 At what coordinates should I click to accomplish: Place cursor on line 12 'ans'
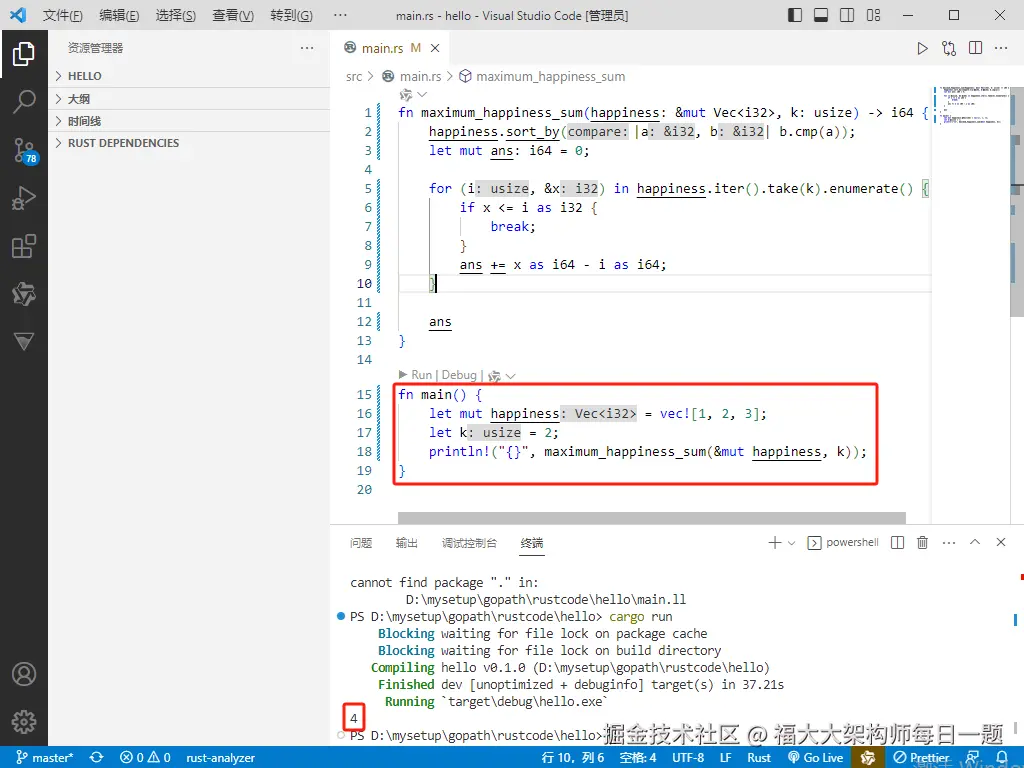coord(440,322)
